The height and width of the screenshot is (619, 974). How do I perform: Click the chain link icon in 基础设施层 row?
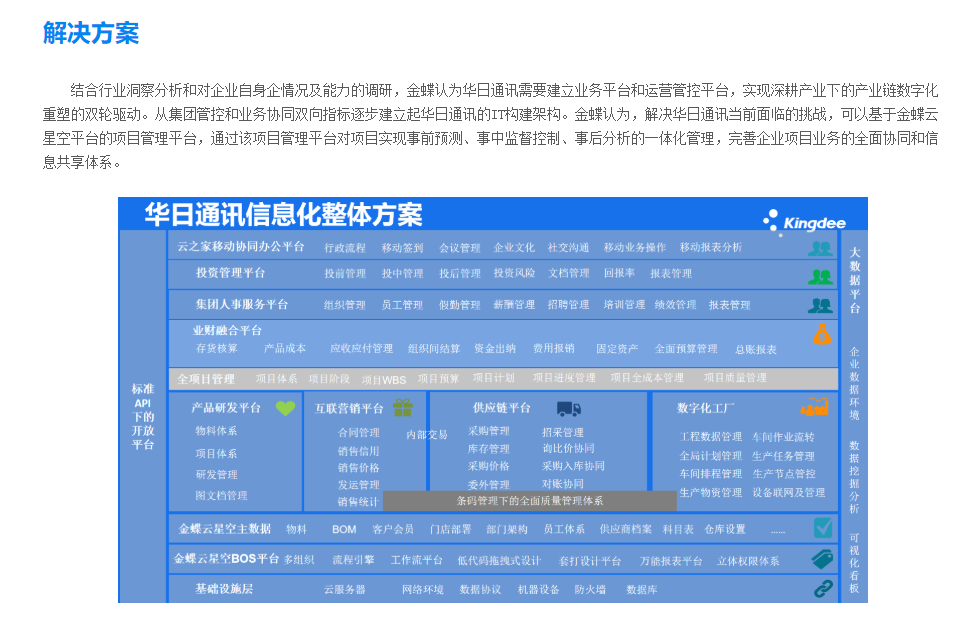pyautogui.click(x=823, y=589)
